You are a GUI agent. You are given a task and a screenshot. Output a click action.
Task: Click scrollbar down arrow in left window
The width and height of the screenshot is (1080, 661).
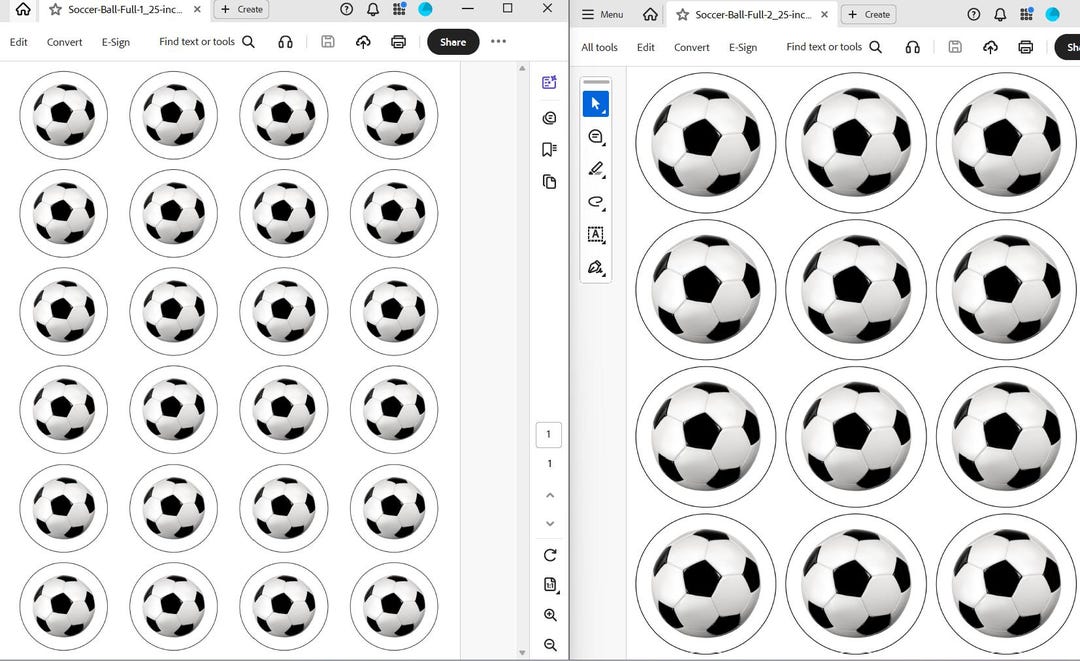pyautogui.click(x=522, y=652)
